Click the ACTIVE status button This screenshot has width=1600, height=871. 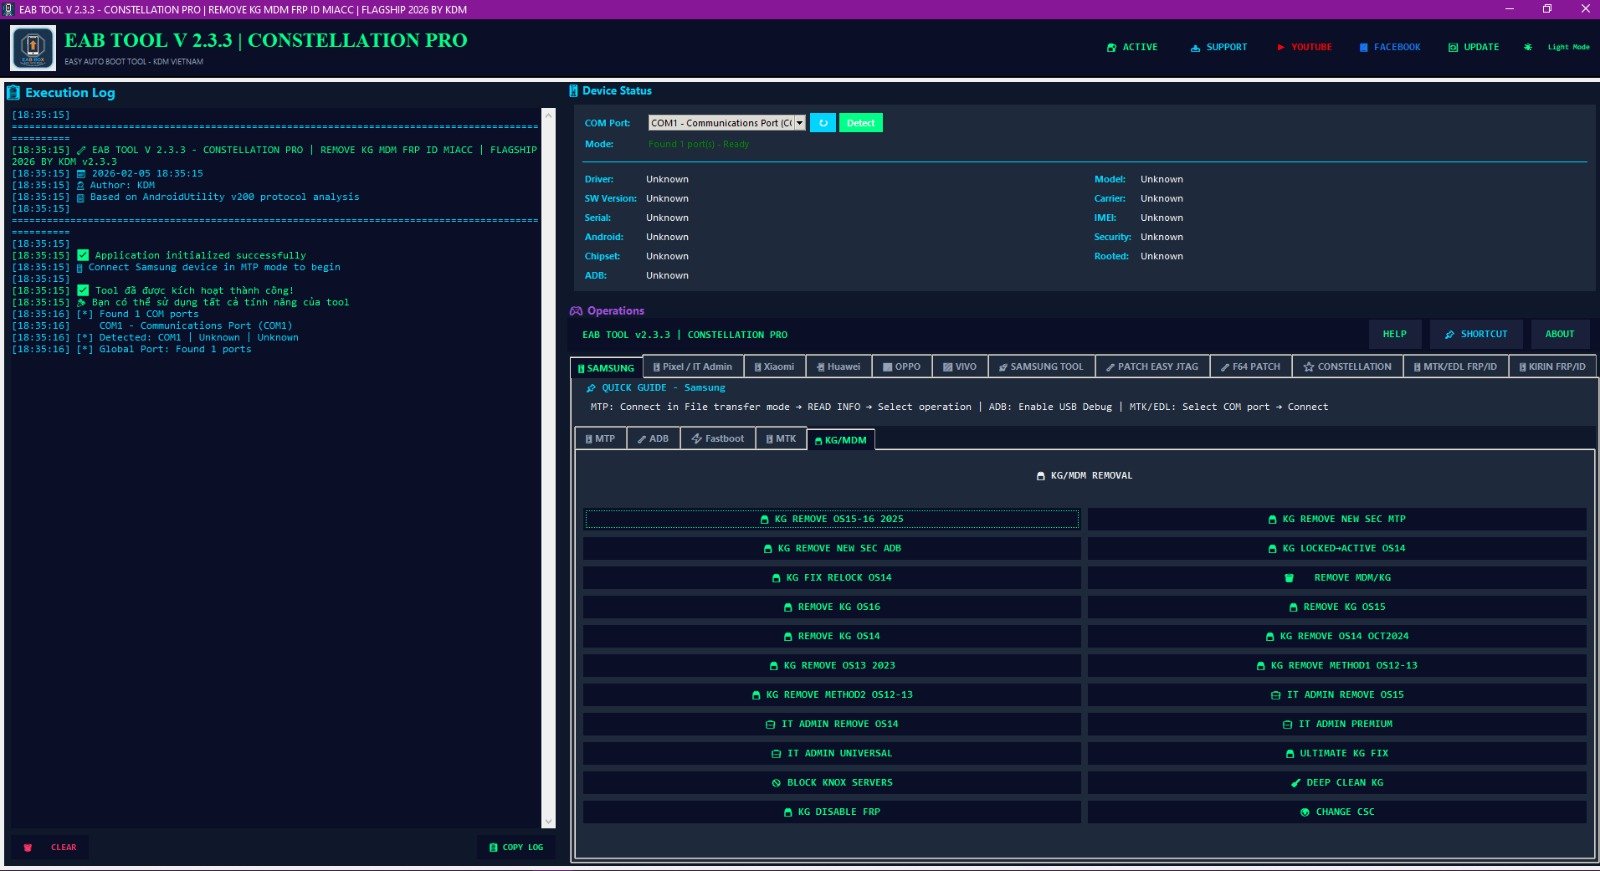click(1132, 47)
